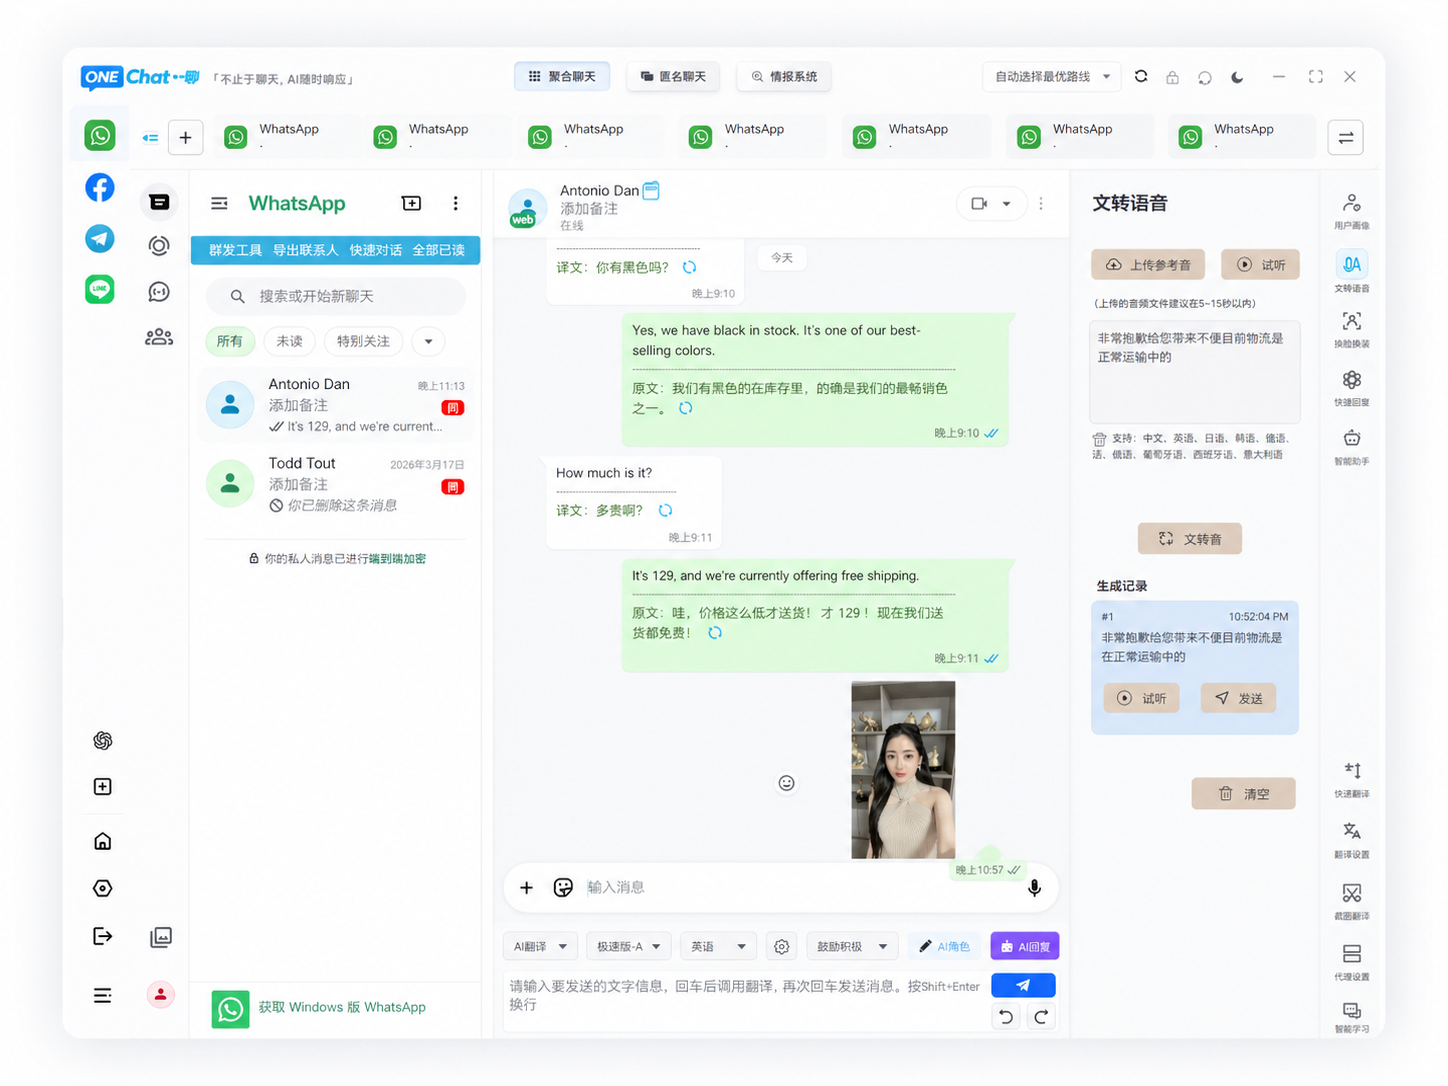This screenshot has width=1448, height=1086.
Task: Toggle dark mode moon icon
Action: click(x=1237, y=77)
